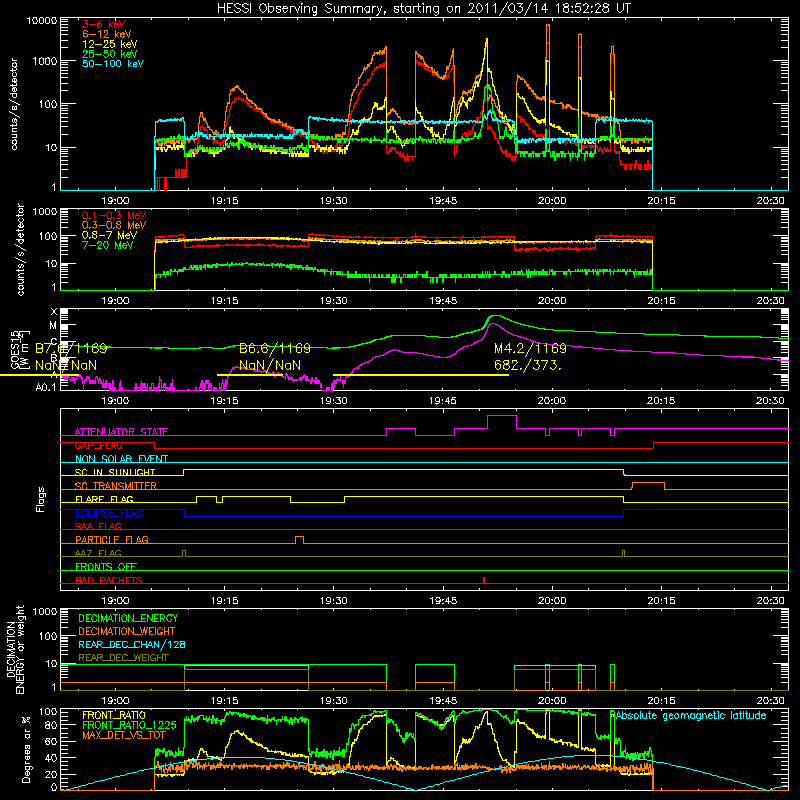
Task: Click the A0.1 GOES y-axis label
Action: pos(46,388)
